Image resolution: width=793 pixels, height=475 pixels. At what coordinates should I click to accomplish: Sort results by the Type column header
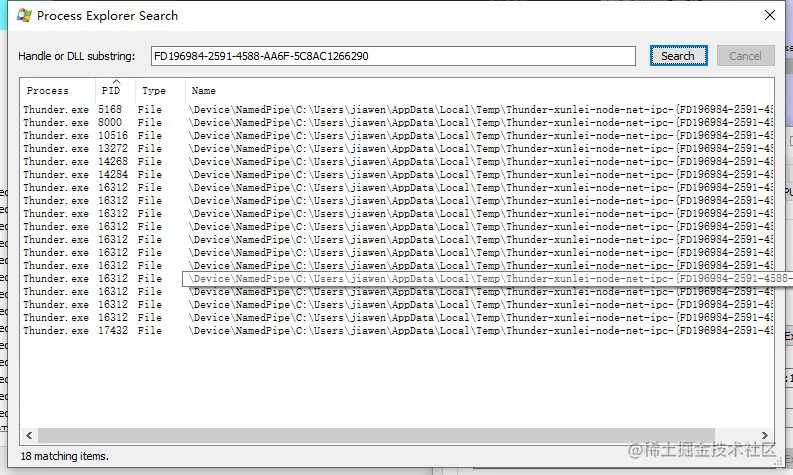click(x=160, y=91)
